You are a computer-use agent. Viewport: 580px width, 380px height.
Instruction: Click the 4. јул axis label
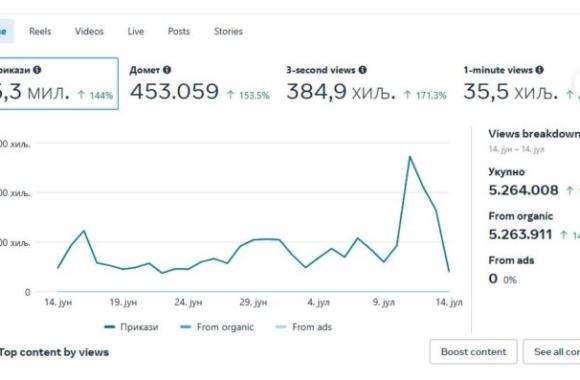[x=318, y=302]
